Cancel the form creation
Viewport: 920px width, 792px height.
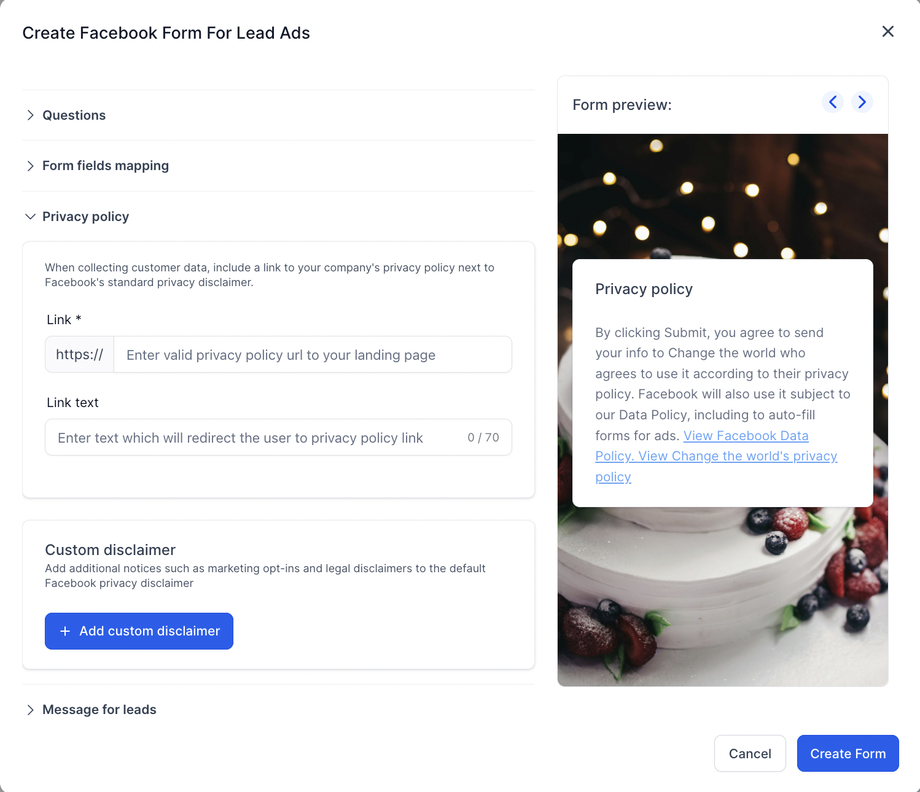coord(750,754)
